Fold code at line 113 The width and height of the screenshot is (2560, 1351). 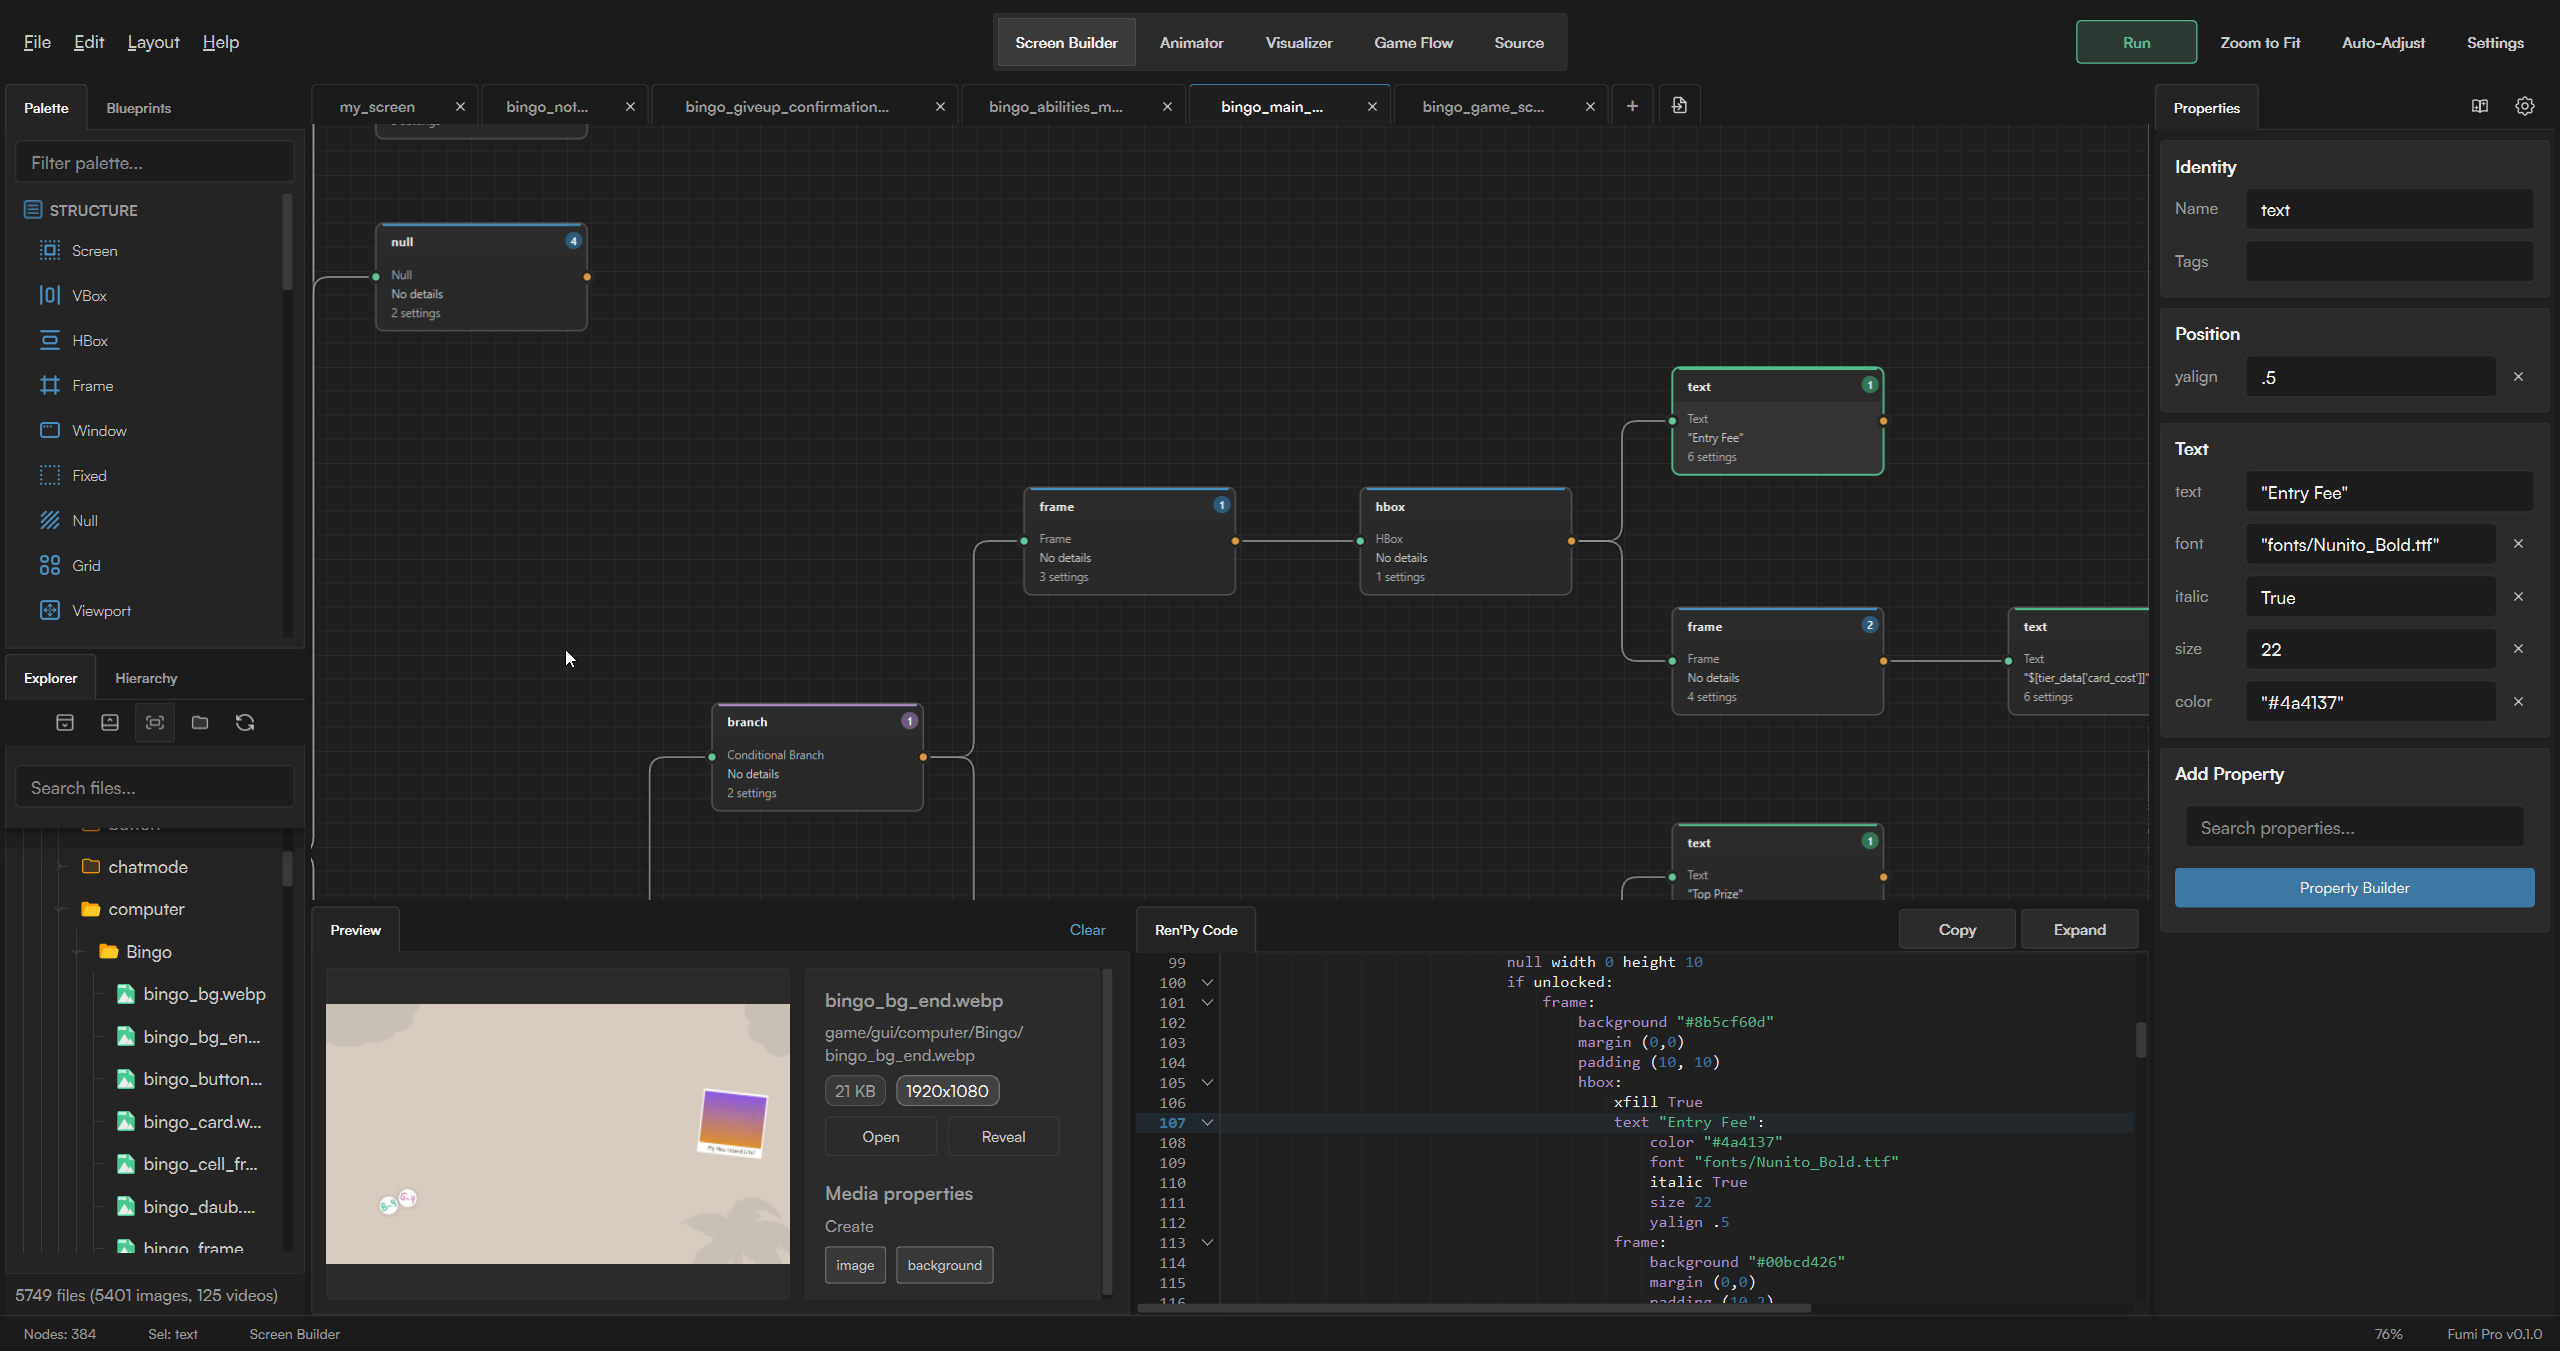click(1207, 1242)
